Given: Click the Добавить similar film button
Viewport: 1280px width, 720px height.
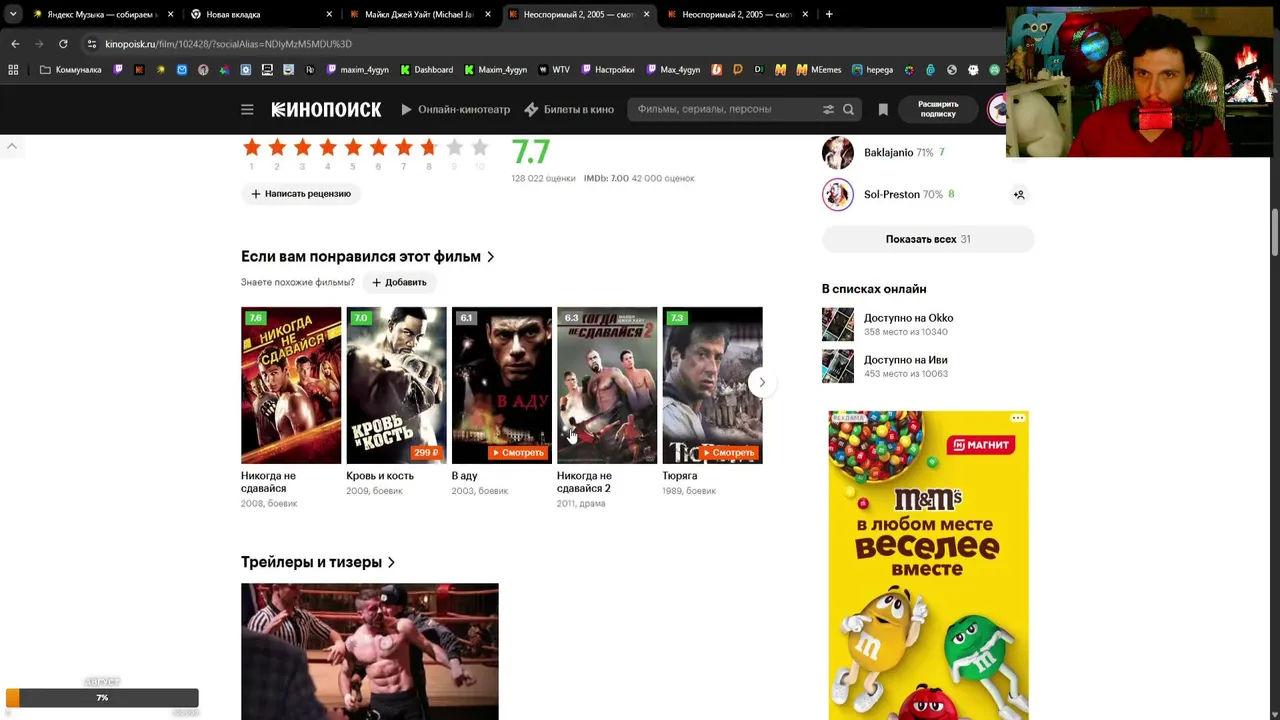Looking at the screenshot, I should (399, 282).
